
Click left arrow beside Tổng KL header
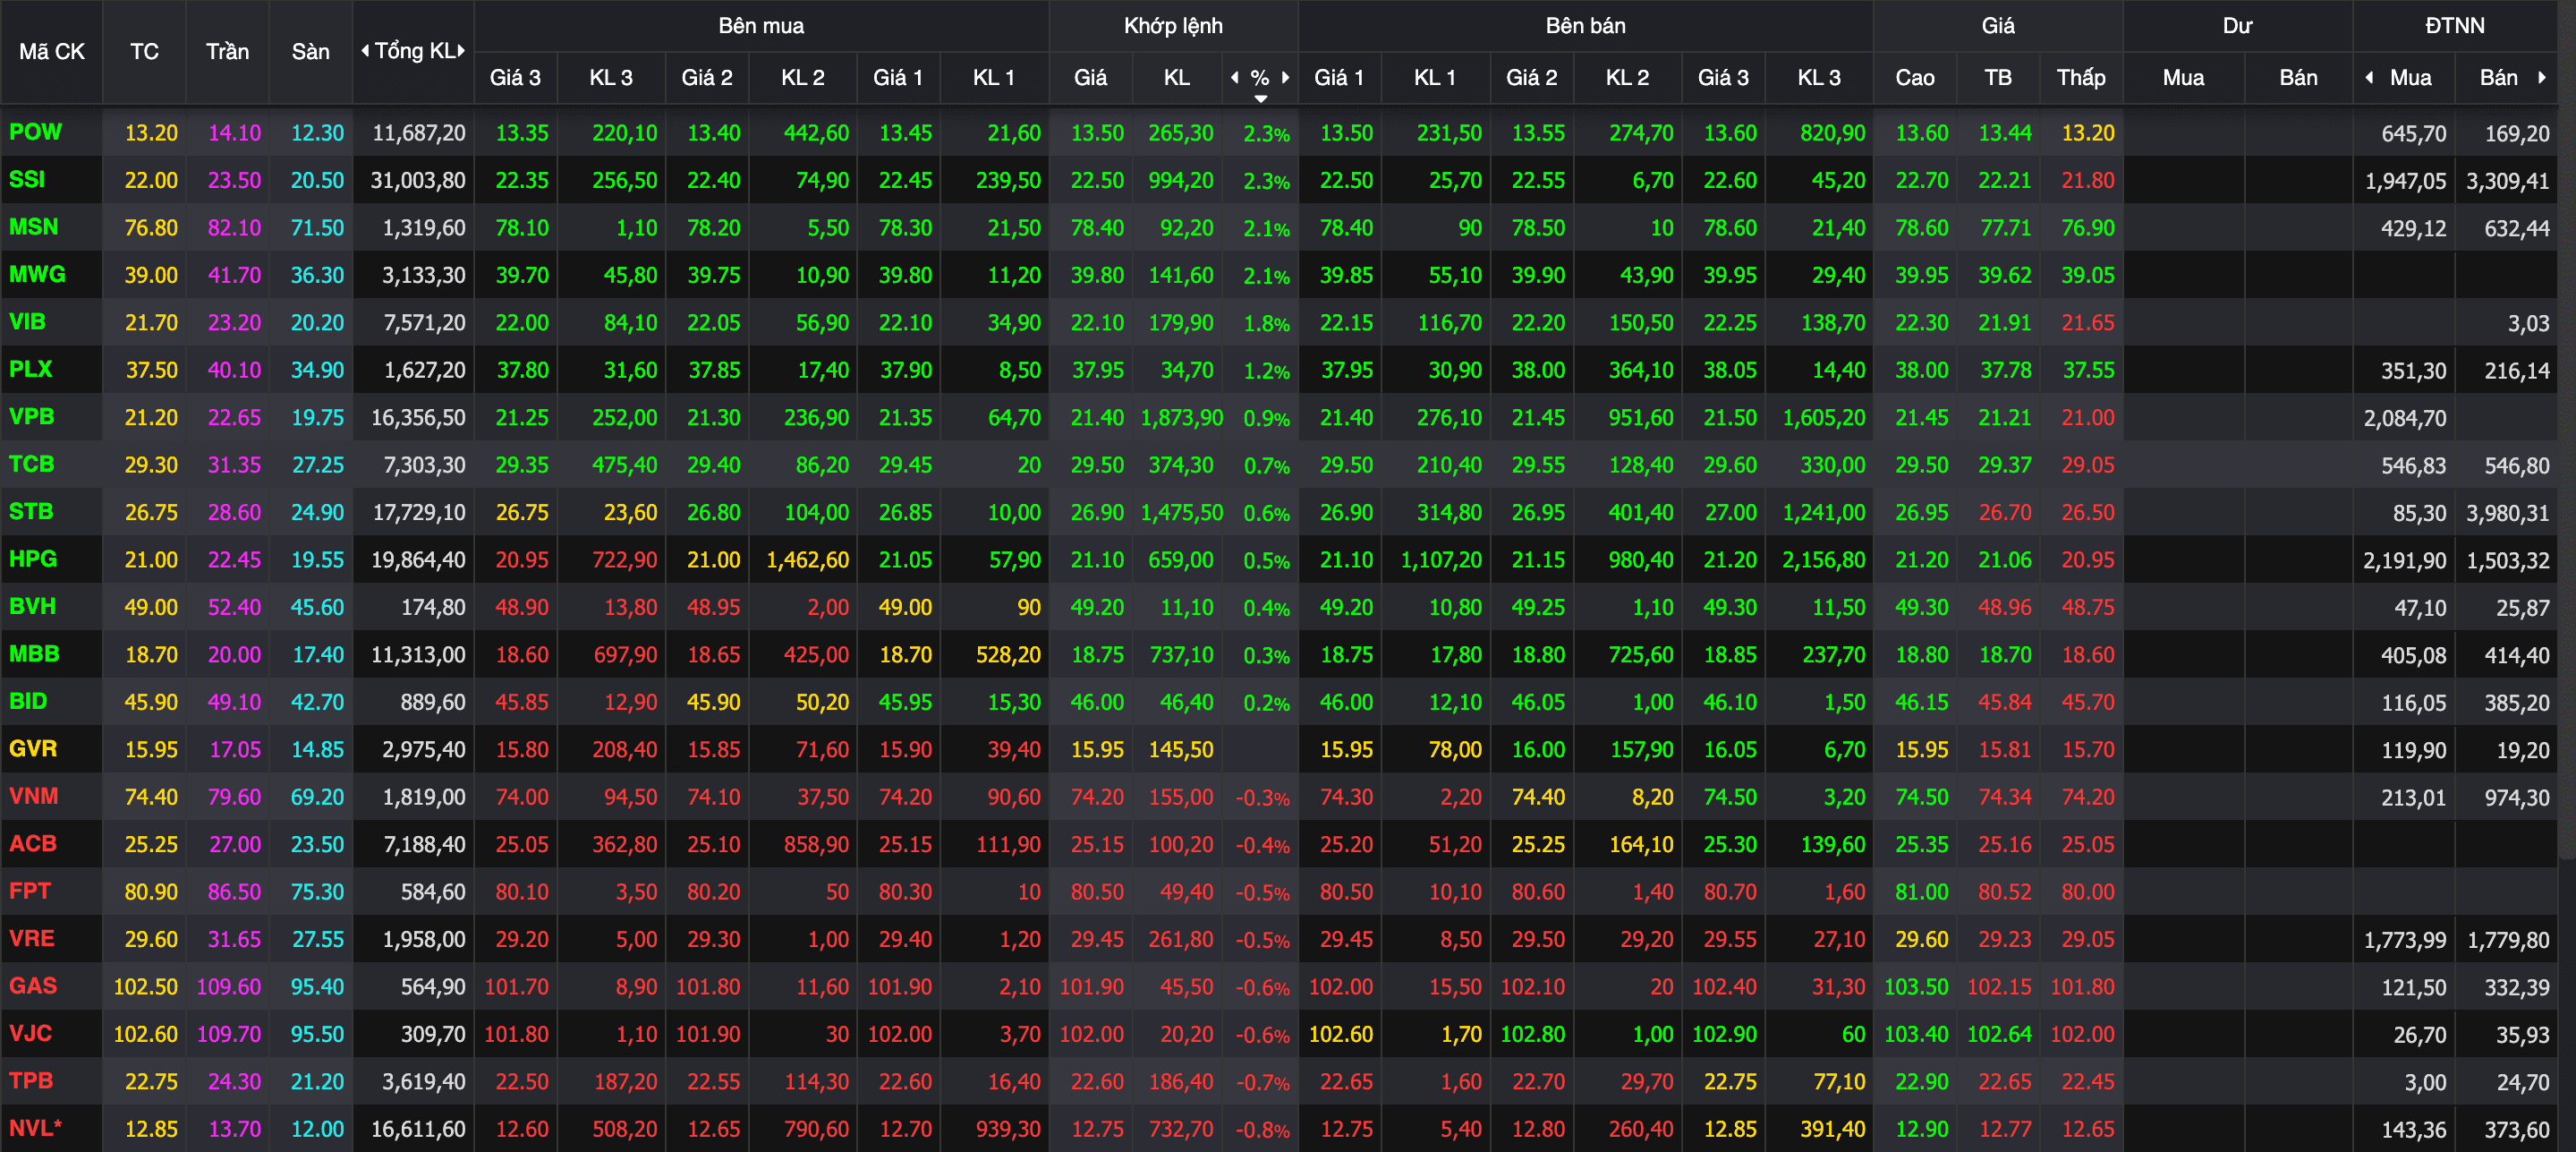[365, 50]
